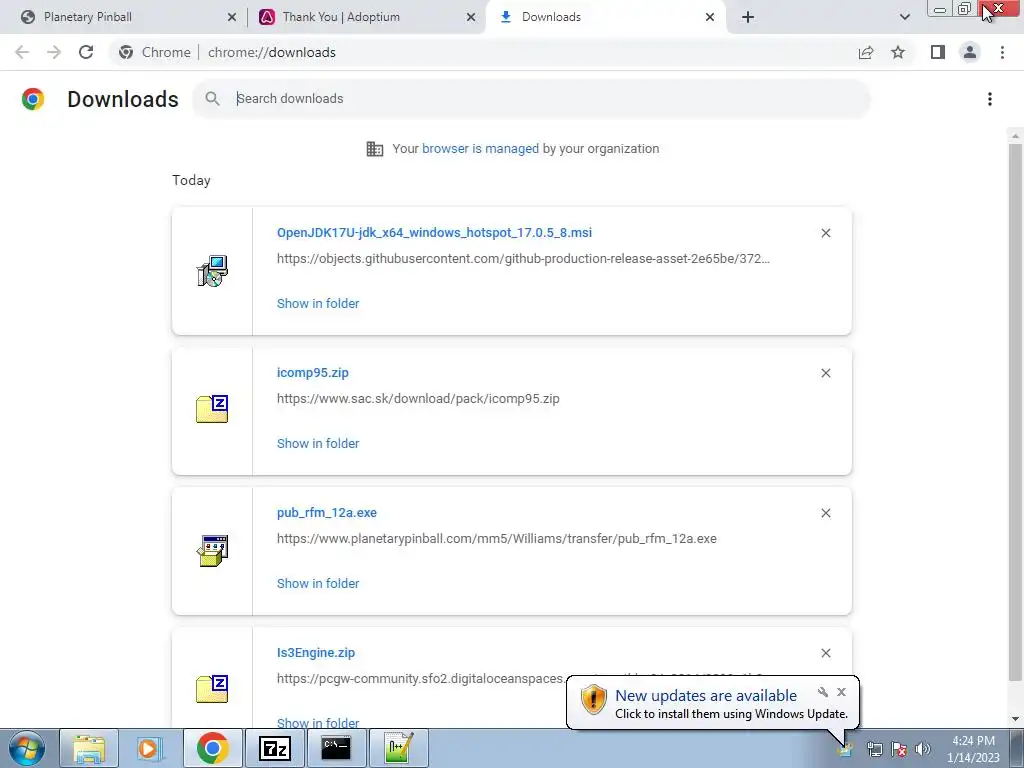Click the scrollbar down arrow
The height and width of the screenshot is (768, 1024).
pyautogui.click(x=1014, y=719)
